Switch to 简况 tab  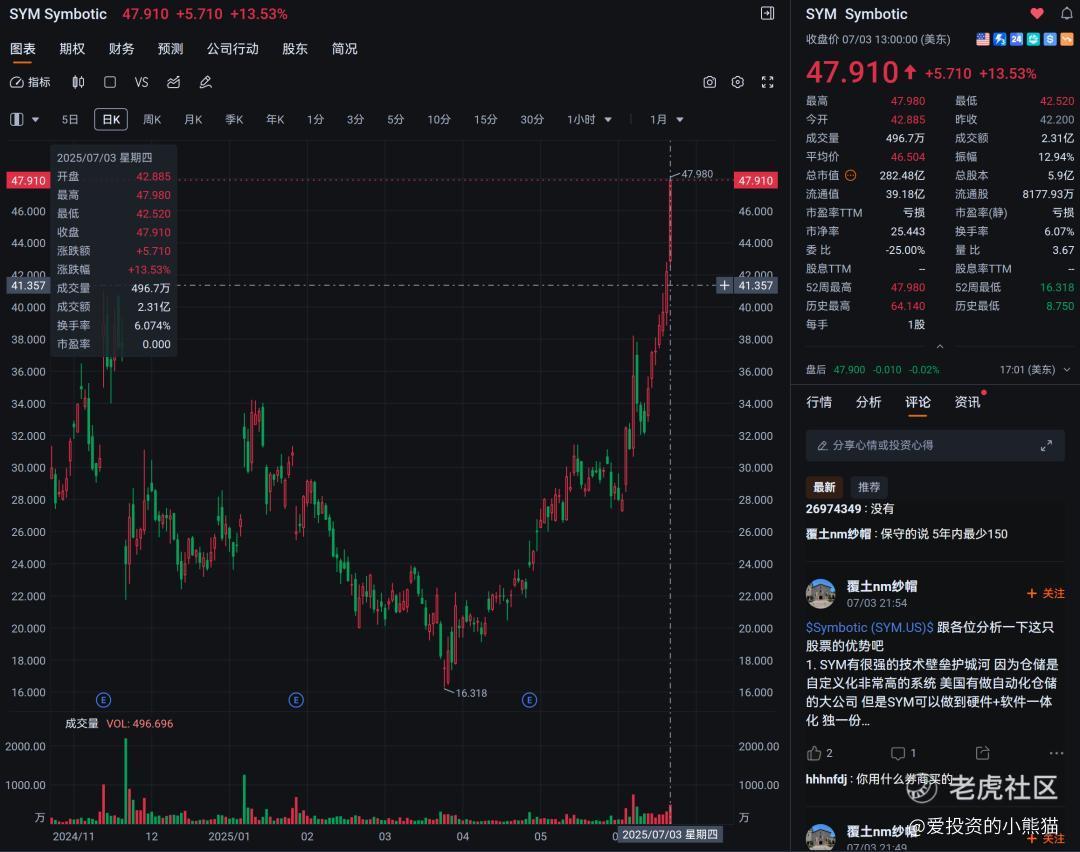344,49
